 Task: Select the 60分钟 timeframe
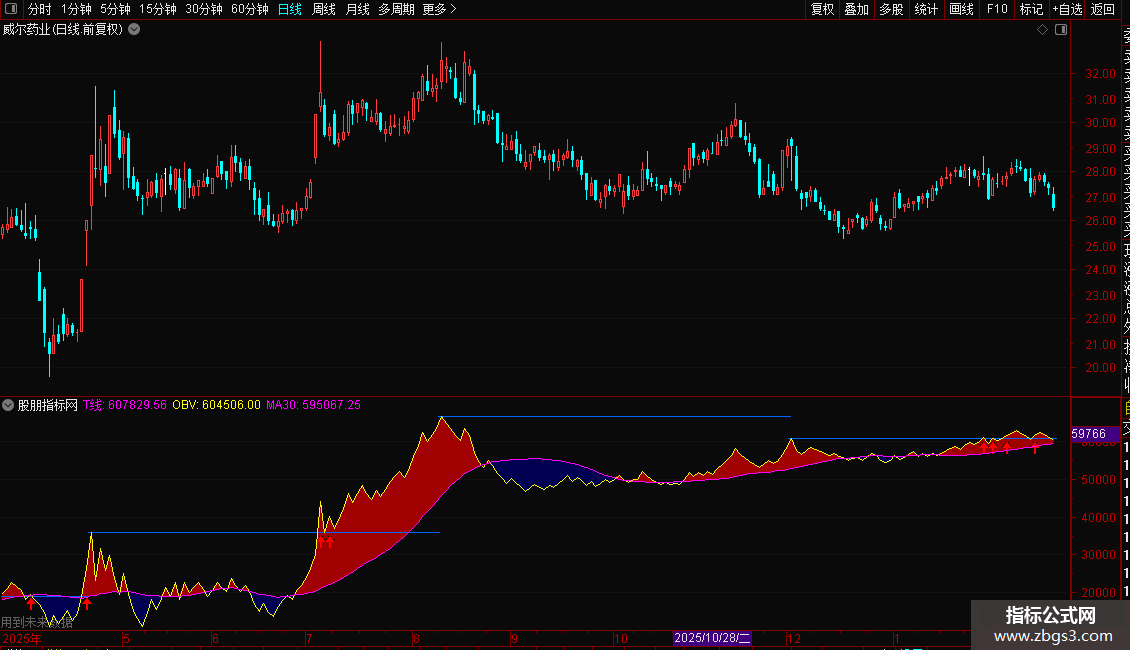(249, 9)
